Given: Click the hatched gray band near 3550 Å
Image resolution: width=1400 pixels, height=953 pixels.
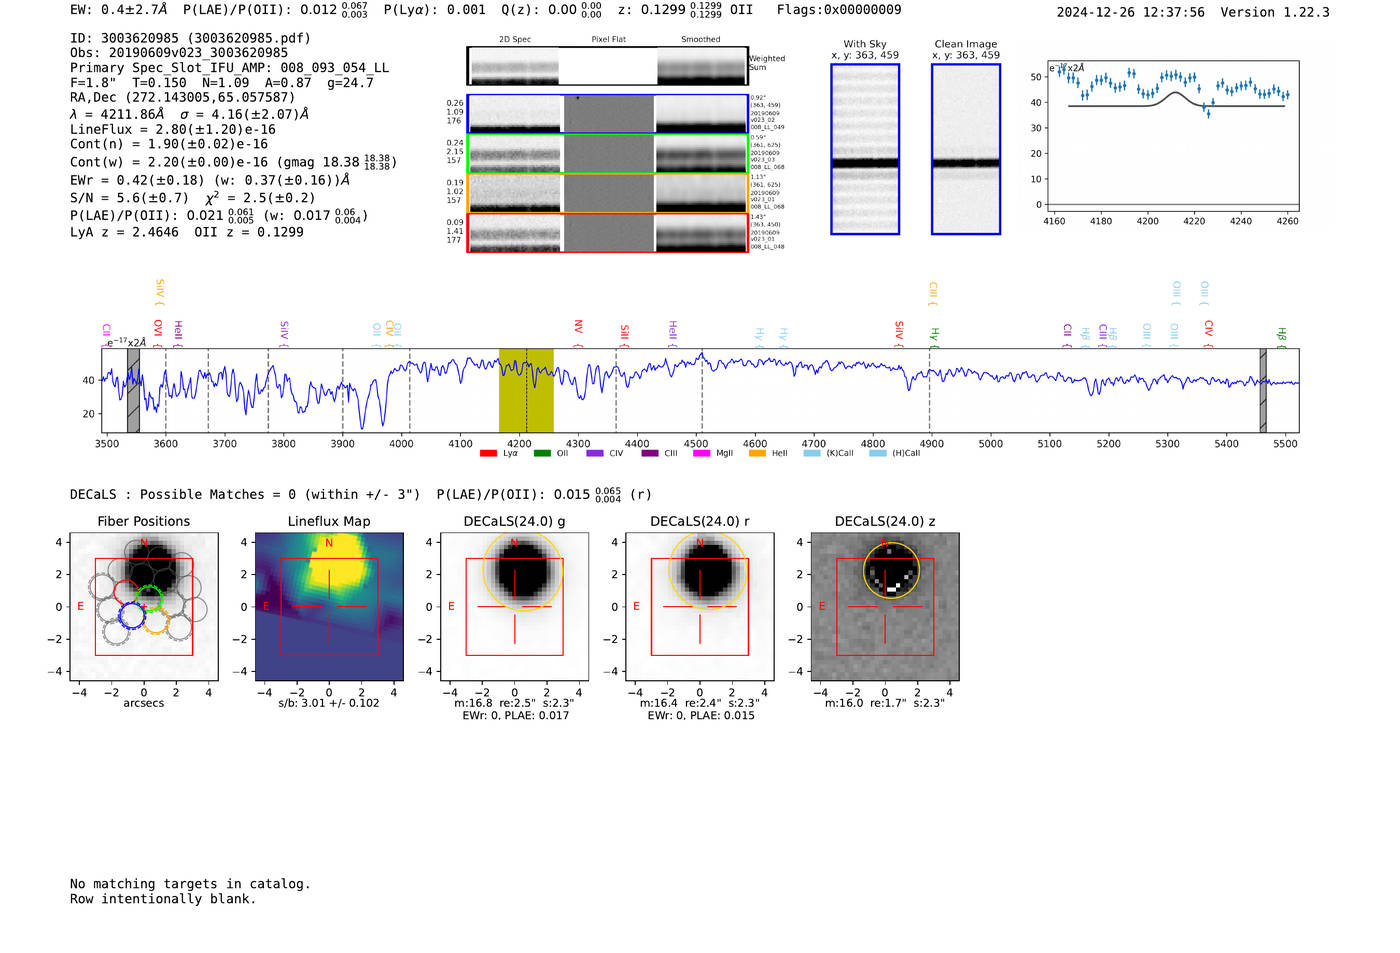Looking at the screenshot, I should coord(133,390).
